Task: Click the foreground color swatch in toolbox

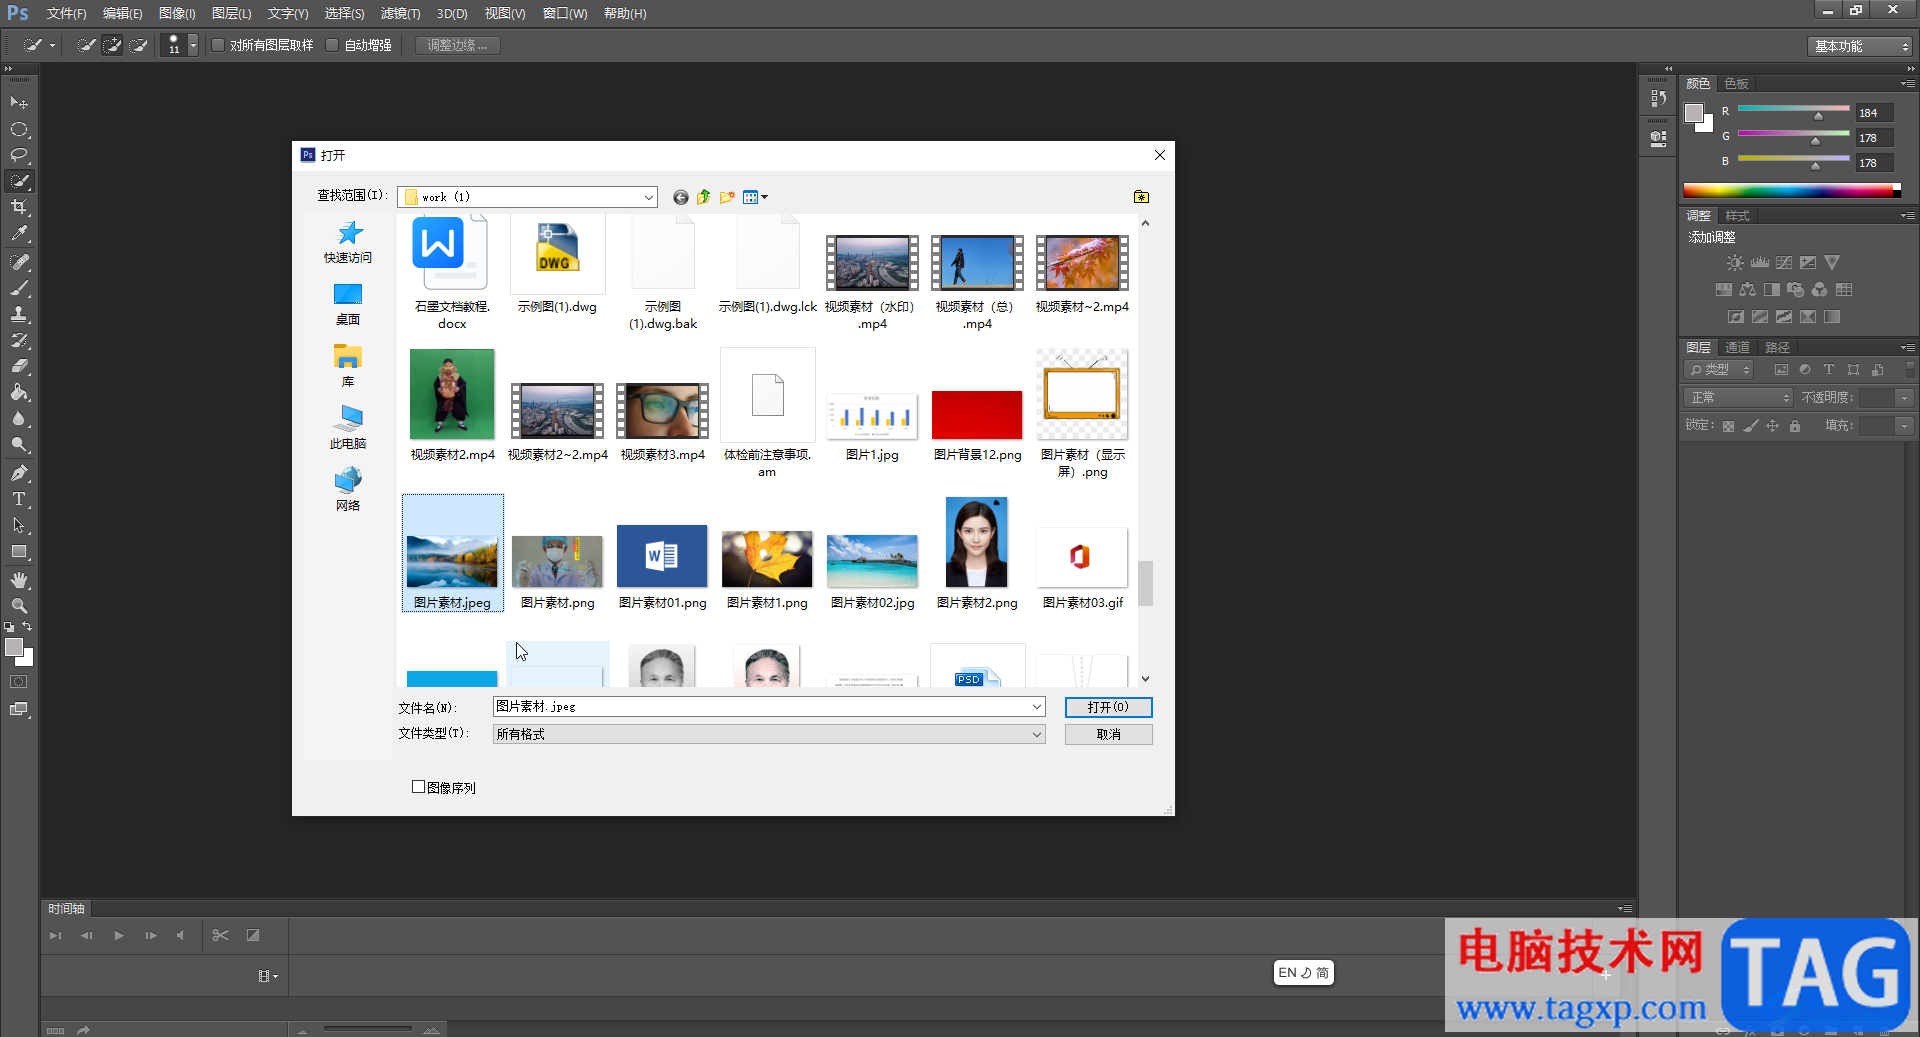Action: click(14, 647)
